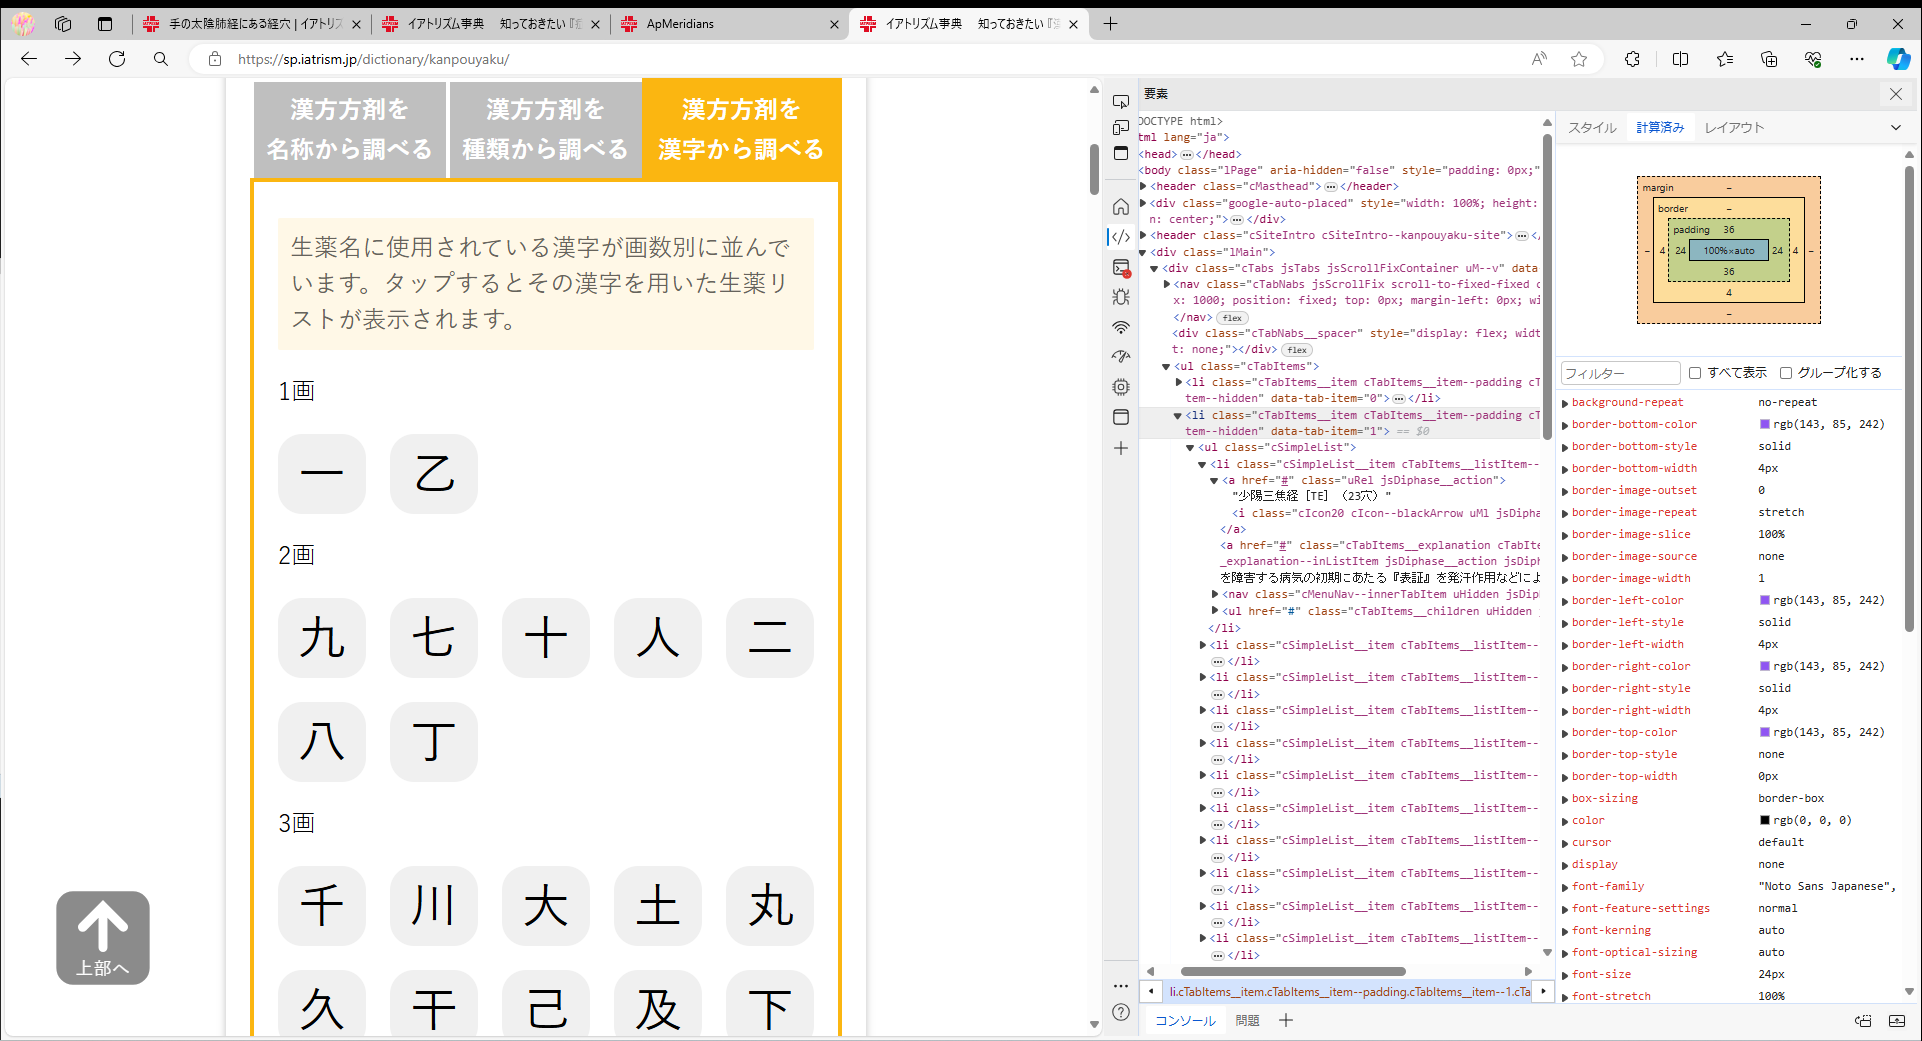1922x1041 pixels.
Task: Expand font-family computed property
Action: 1565,887
